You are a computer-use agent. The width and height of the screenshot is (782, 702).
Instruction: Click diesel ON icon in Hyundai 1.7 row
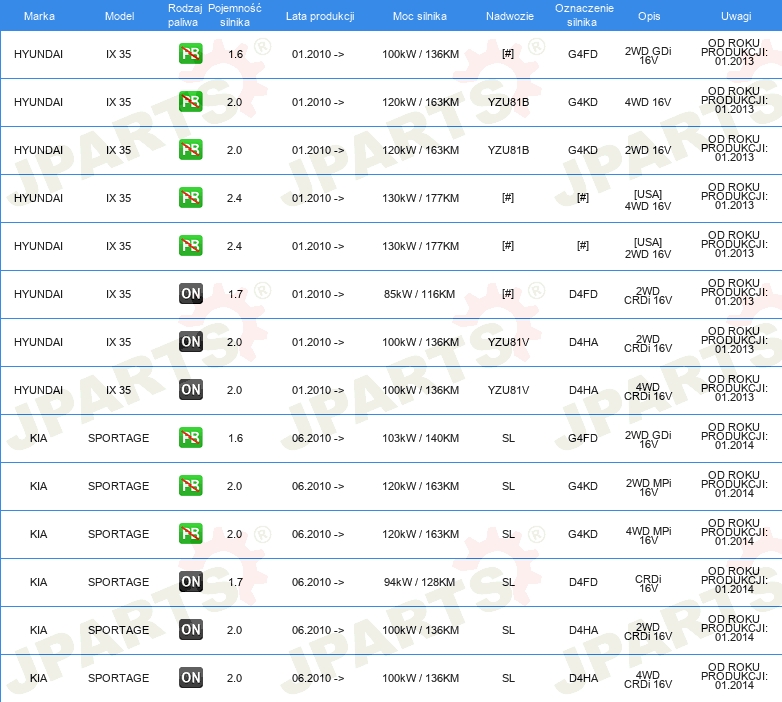click(190, 294)
